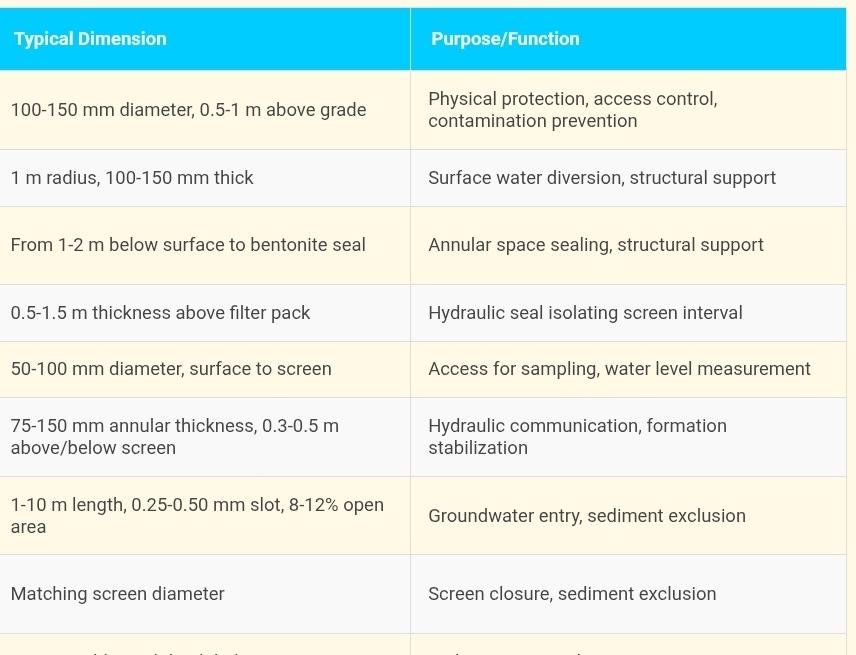Select the 'From 1-2 m below surface' cell
Screen dimensions: 856x655
188,245
